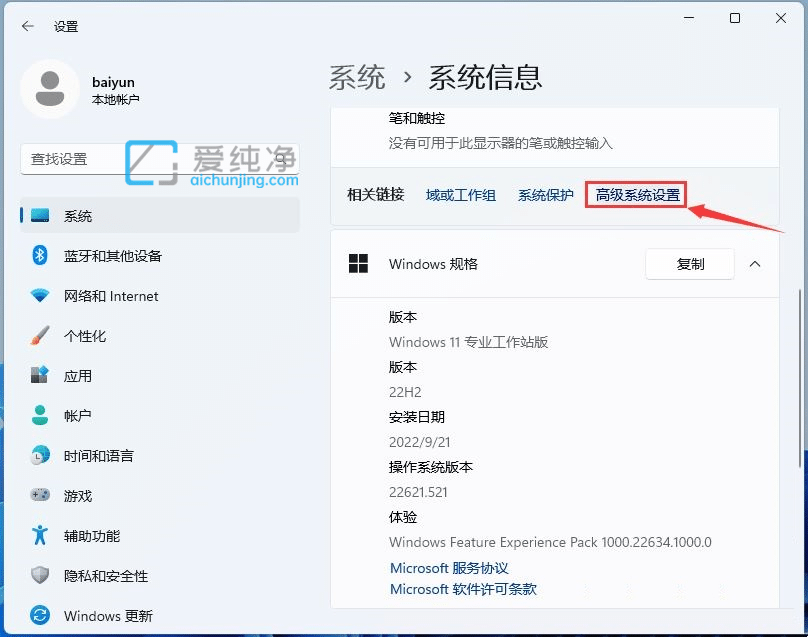Click the Wi-Fi network icon in sidebar

[40, 295]
